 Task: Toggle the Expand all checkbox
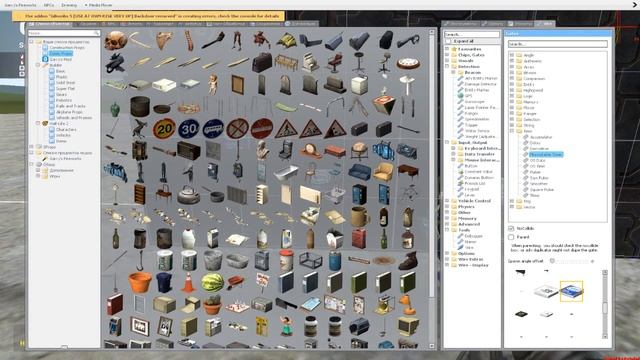(448, 41)
